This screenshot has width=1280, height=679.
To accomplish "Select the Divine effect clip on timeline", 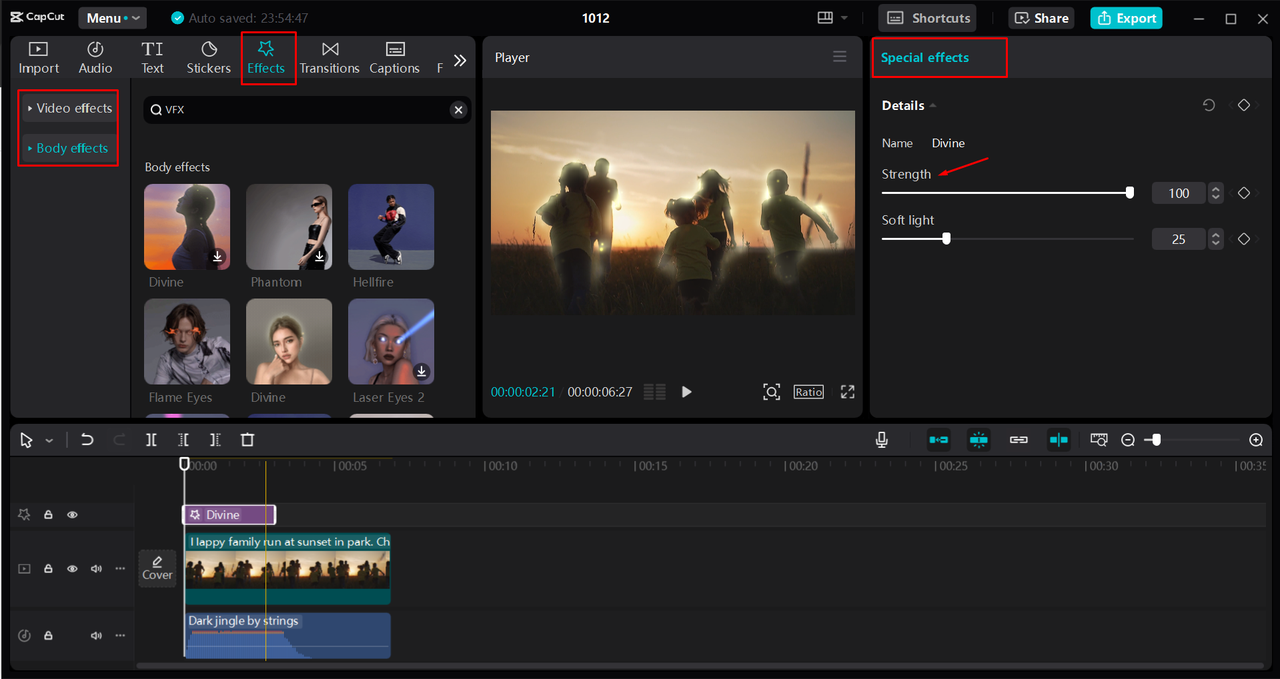I will click(229, 515).
